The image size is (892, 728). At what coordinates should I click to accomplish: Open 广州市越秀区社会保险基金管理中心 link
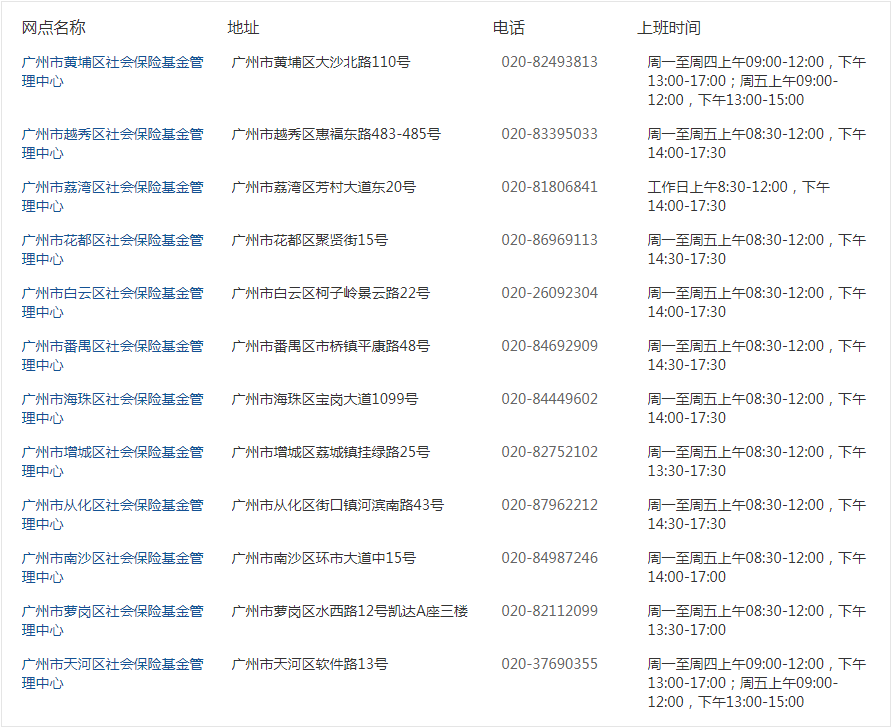(112, 134)
